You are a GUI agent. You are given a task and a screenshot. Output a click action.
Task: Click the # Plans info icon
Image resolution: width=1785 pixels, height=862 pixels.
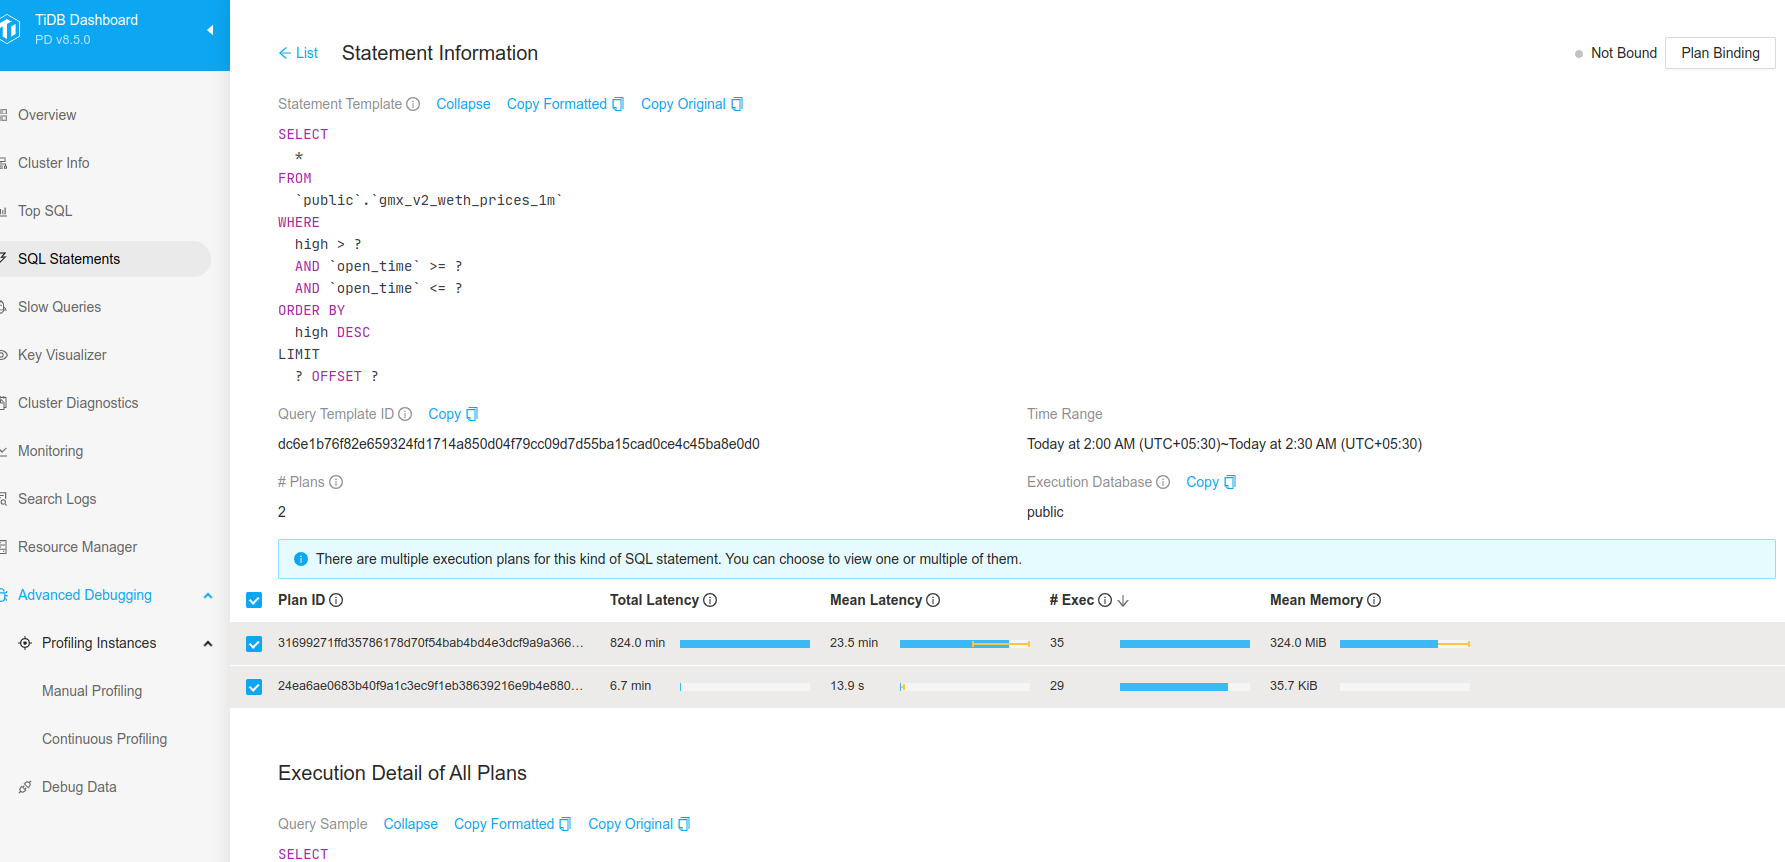click(336, 482)
